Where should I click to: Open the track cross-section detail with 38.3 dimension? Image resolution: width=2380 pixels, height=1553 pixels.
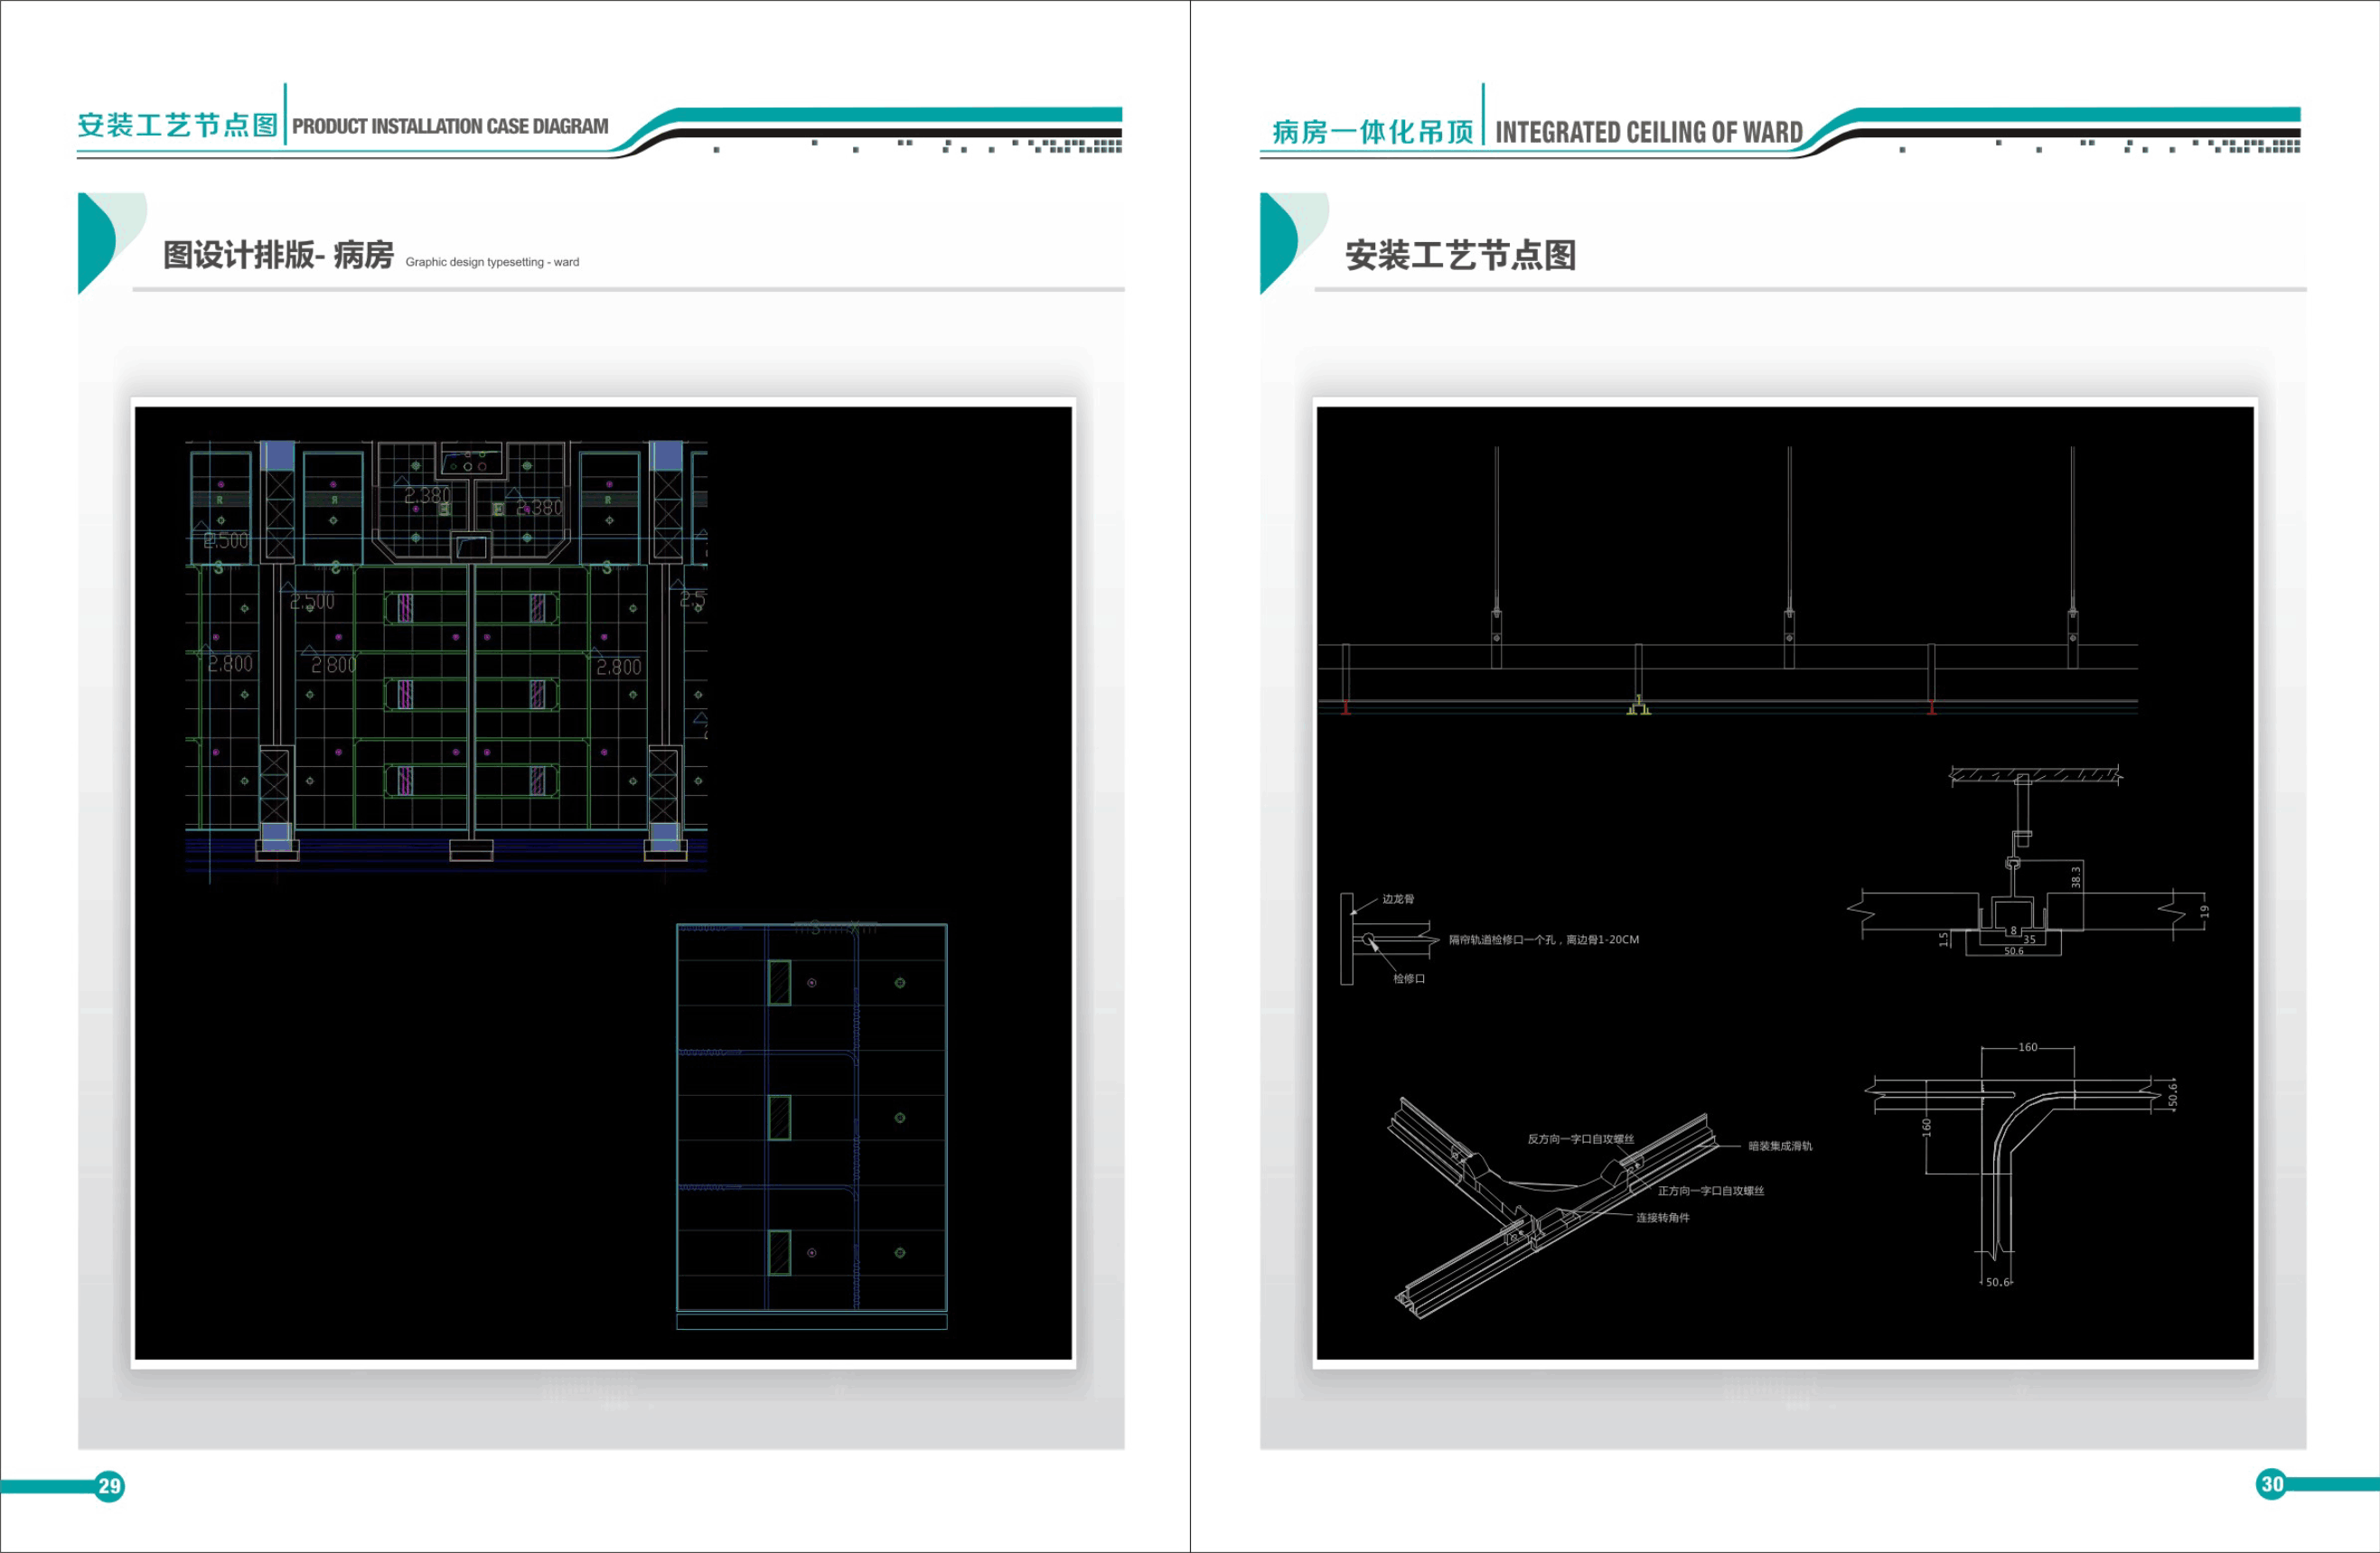coord(2028,862)
